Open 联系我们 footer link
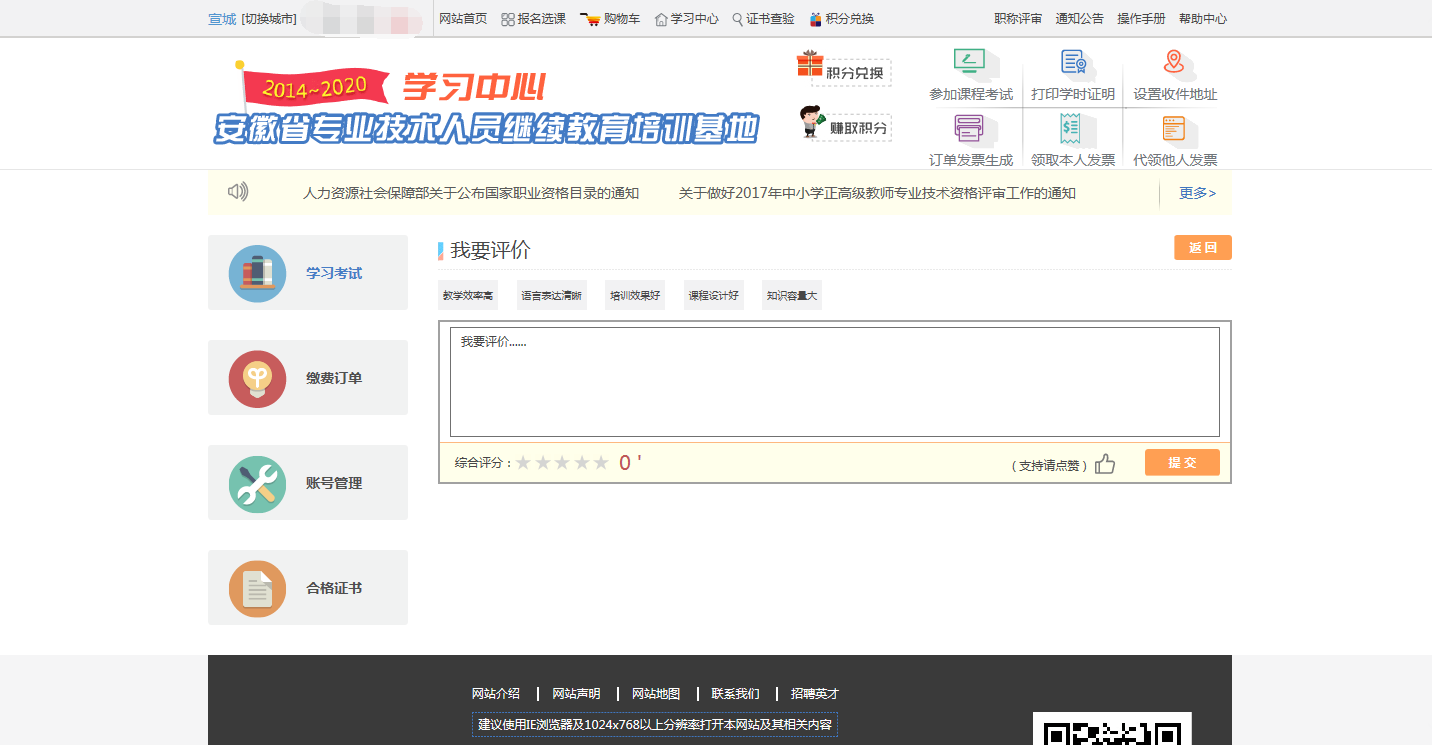The image size is (1432, 745). click(736, 693)
